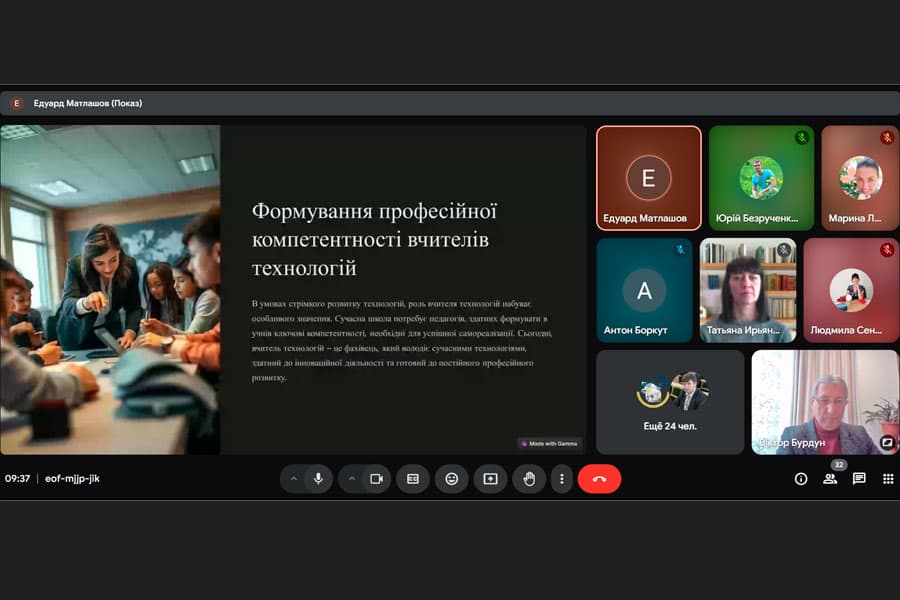The image size is (900, 600).
Task: Open the activities grid
Action: pos(886,479)
